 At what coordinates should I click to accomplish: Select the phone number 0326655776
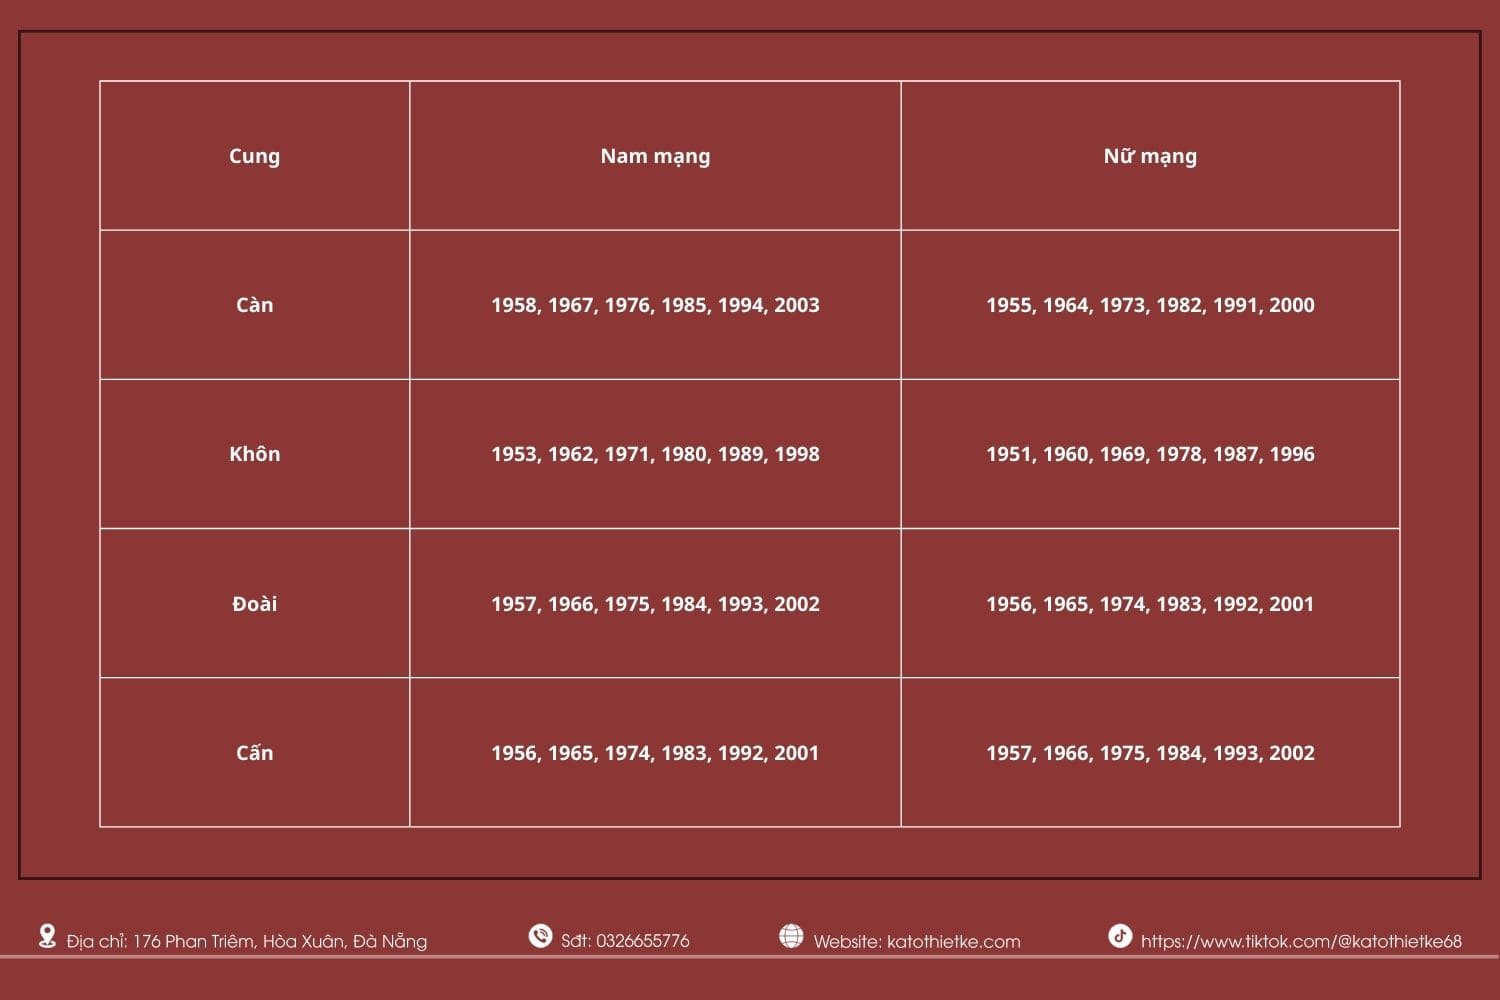click(x=642, y=941)
